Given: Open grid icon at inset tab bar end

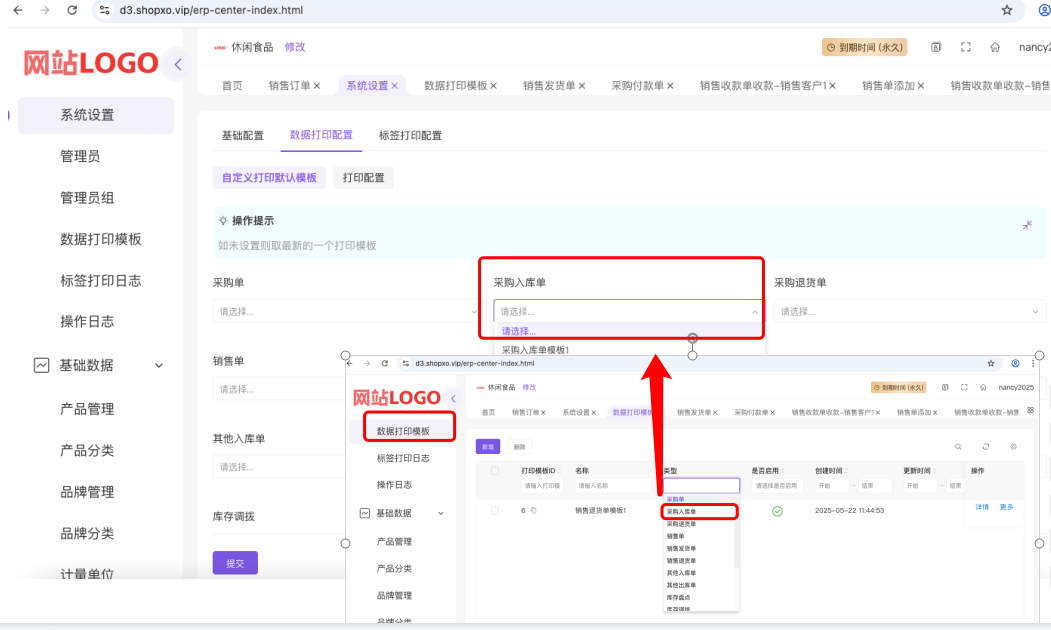Looking at the screenshot, I should click(x=1031, y=410).
